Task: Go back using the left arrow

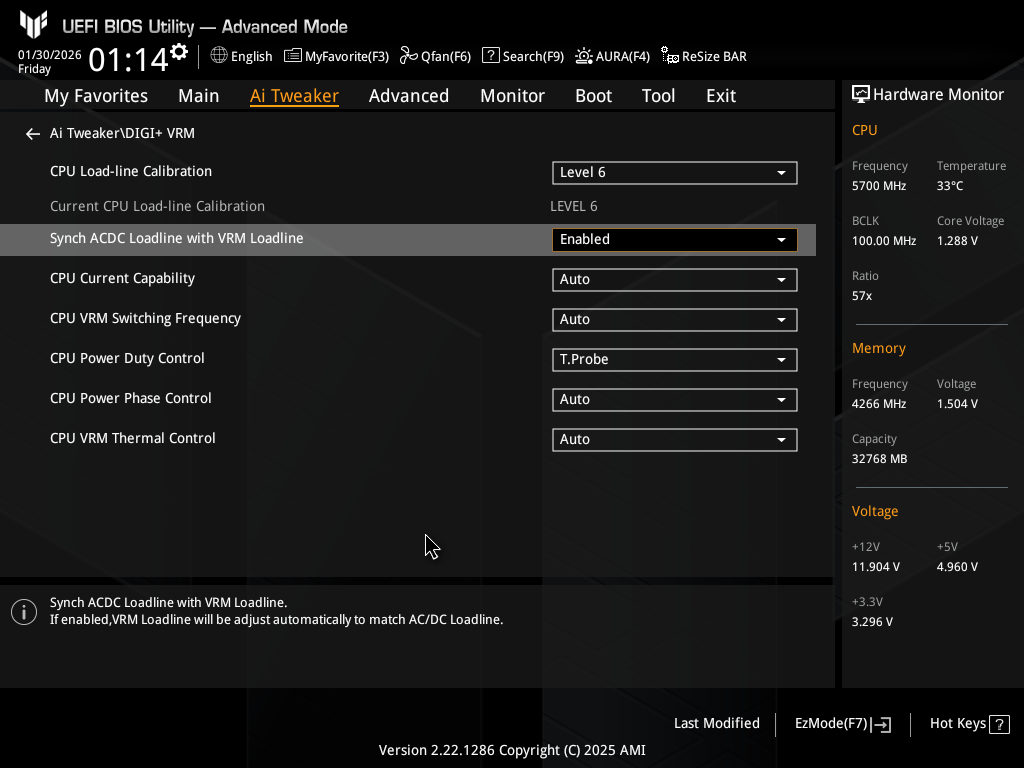Action: [33, 134]
